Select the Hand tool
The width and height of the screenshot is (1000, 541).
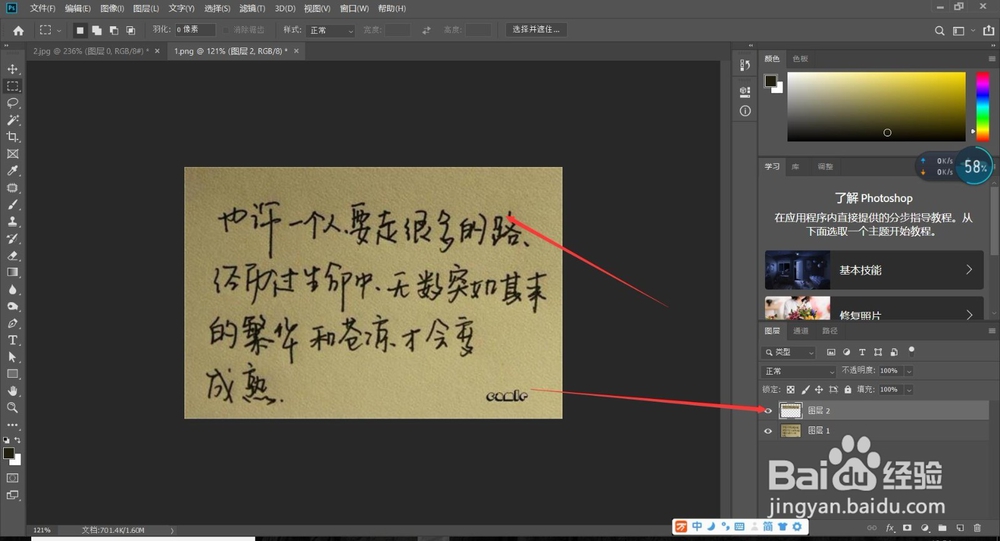coord(13,390)
